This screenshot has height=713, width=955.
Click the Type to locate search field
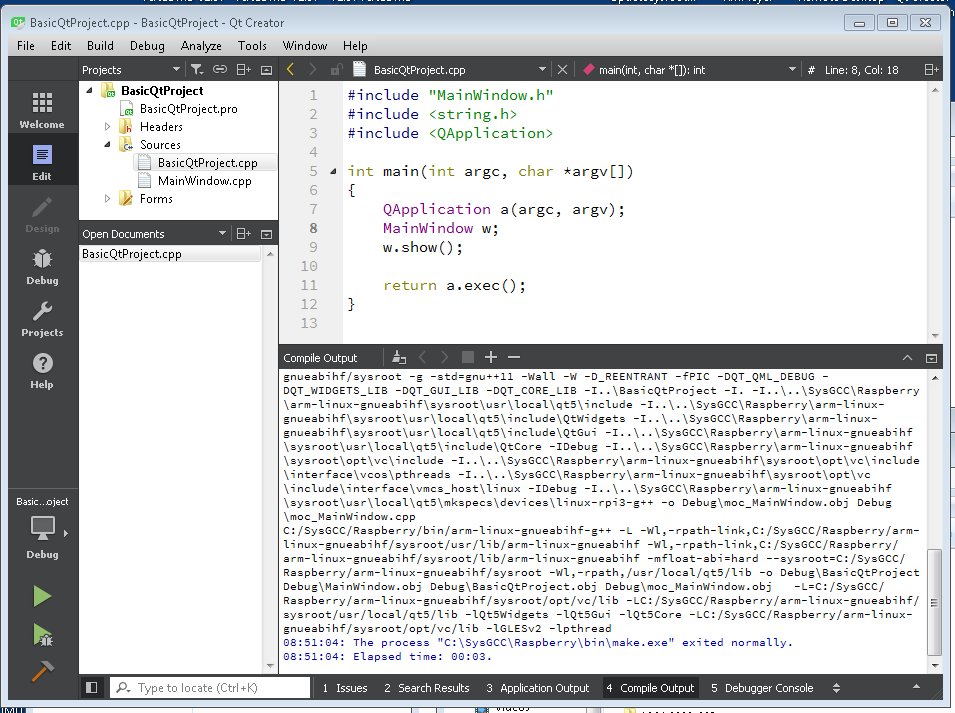click(x=210, y=687)
